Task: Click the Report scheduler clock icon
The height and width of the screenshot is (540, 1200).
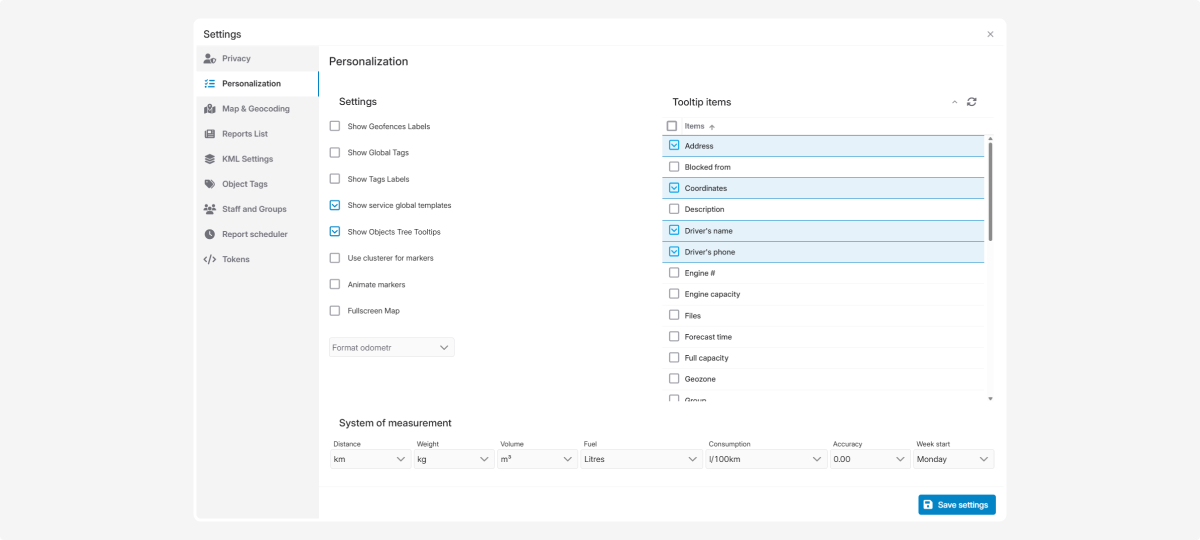Action: pos(210,234)
